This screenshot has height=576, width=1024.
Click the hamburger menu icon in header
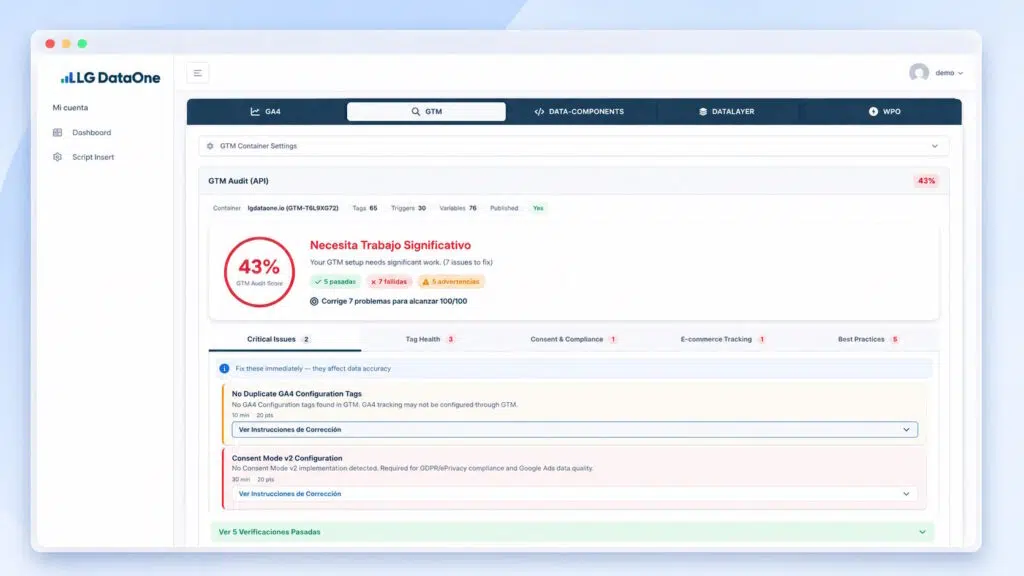(x=197, y=73)
